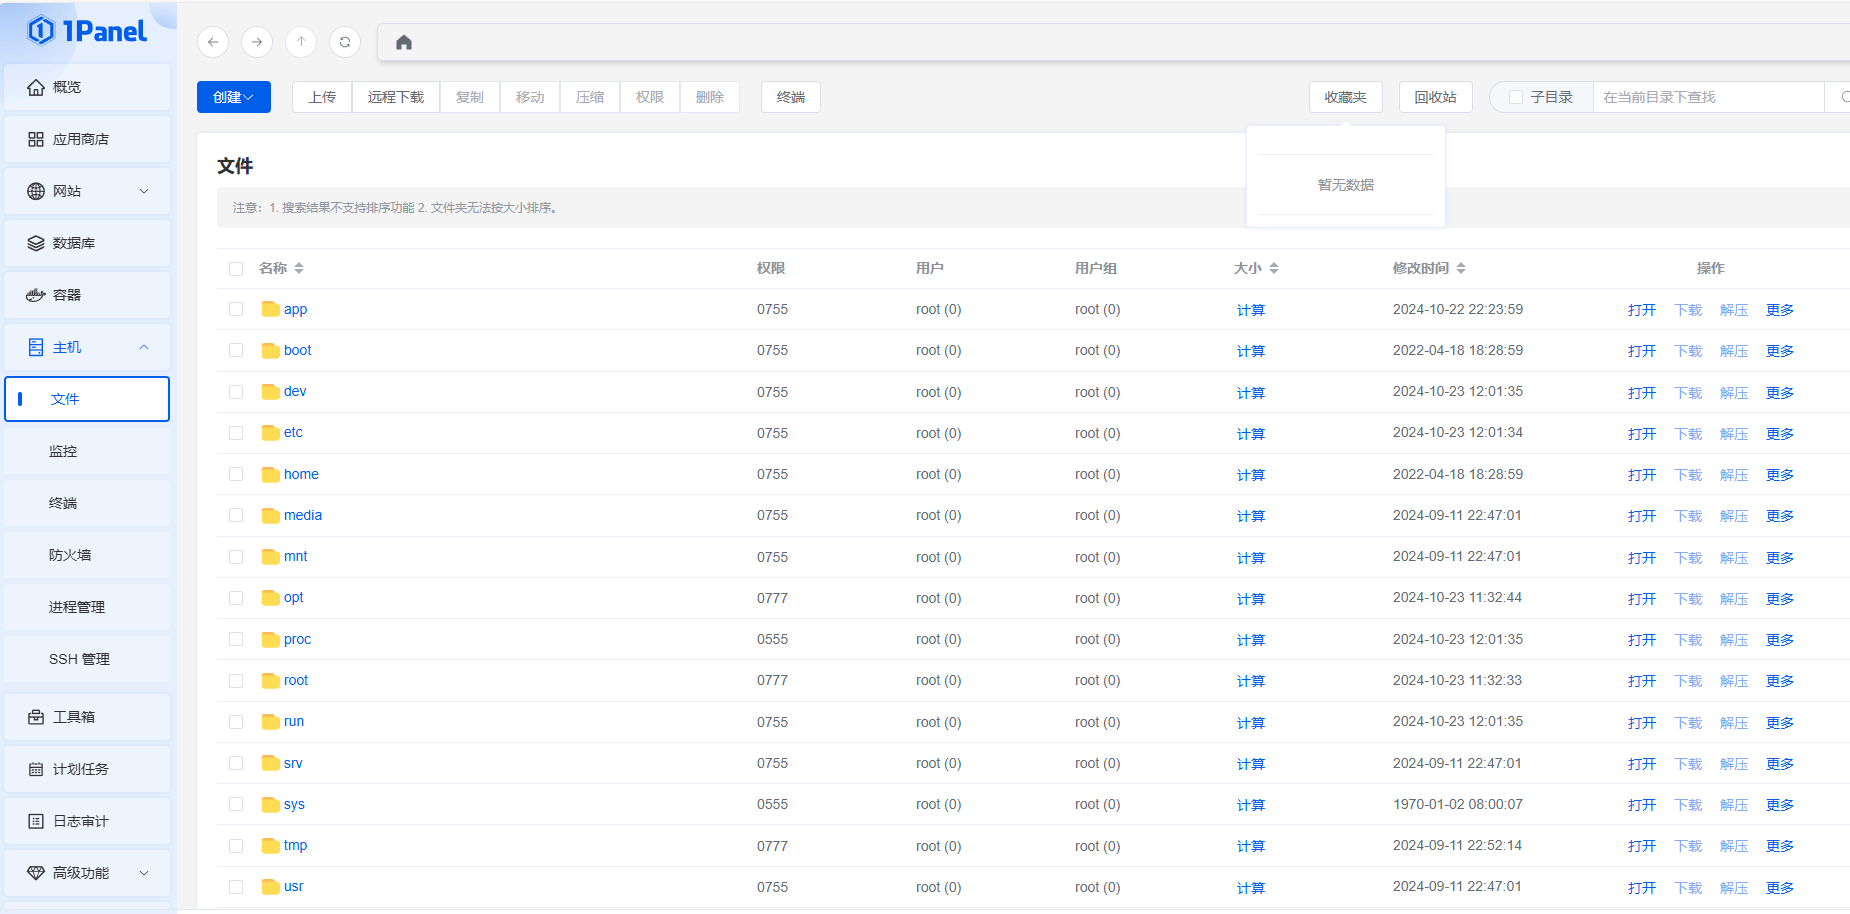Click the forward navigation arrow icon
This screenshot has height=914, width=1850.
(x=257, y=42)
